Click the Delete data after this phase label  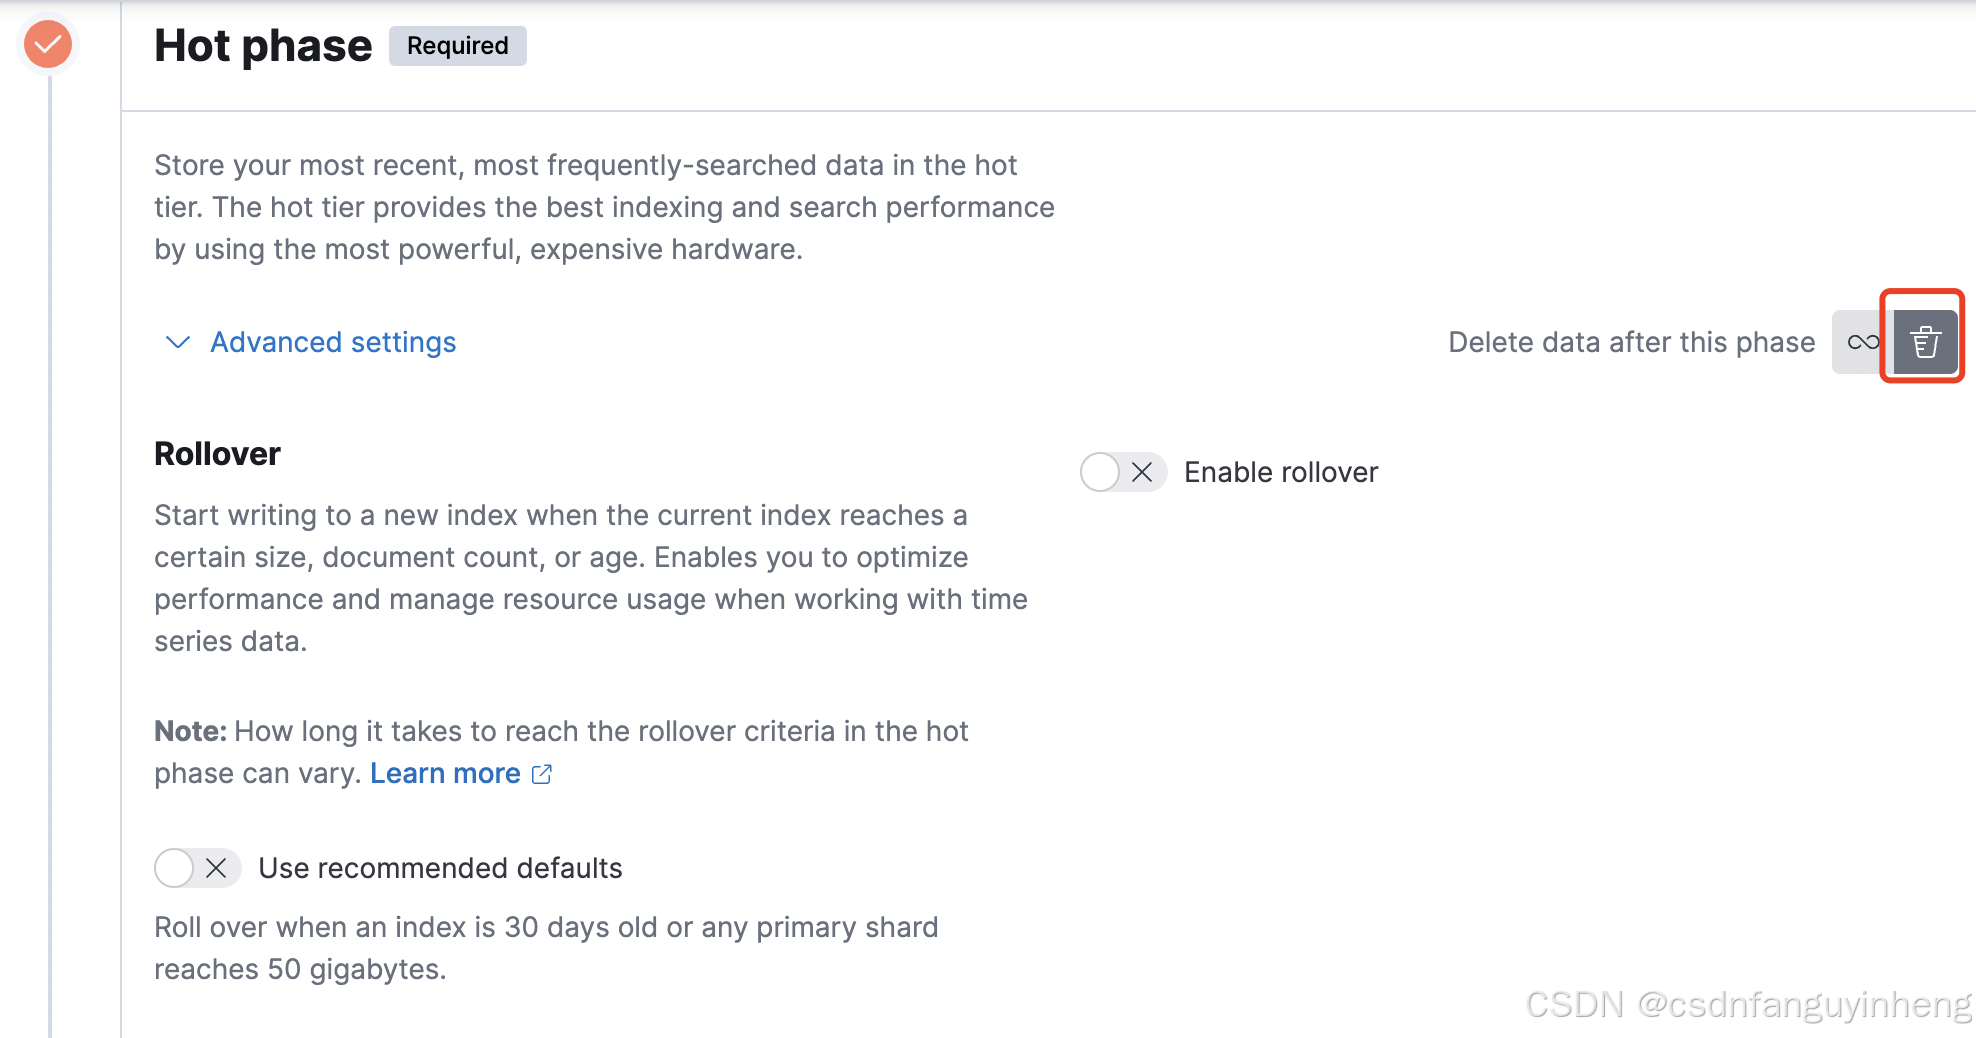[1631, 342]
